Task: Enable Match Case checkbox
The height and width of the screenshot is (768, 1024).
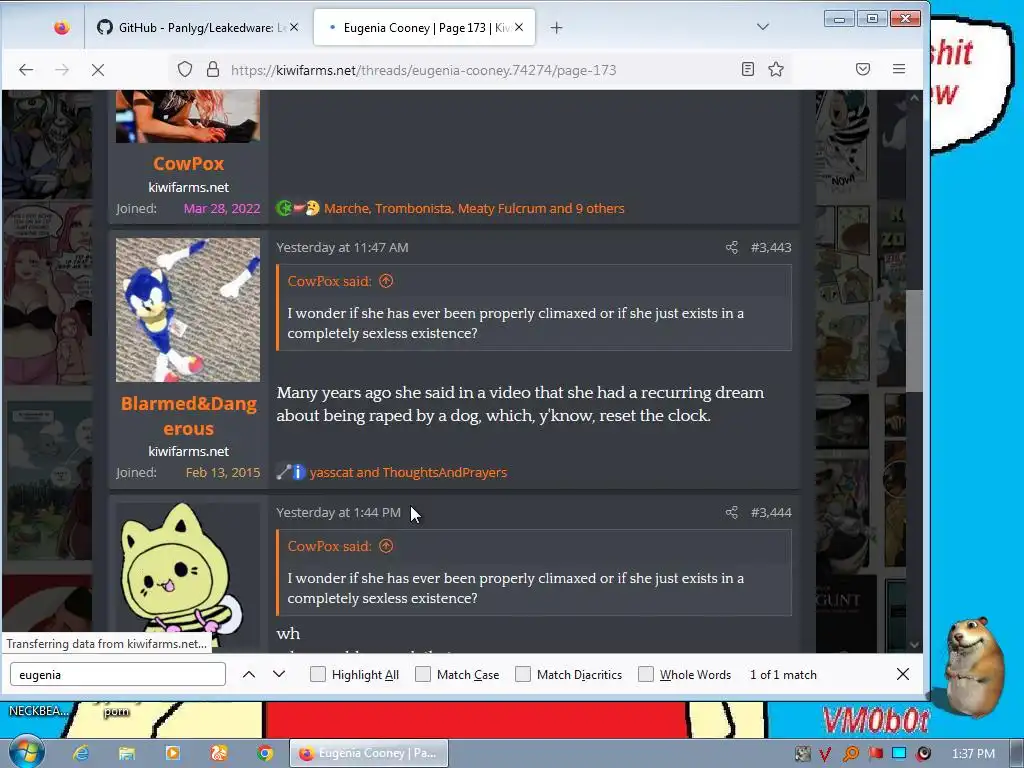Action: point(423,674)
